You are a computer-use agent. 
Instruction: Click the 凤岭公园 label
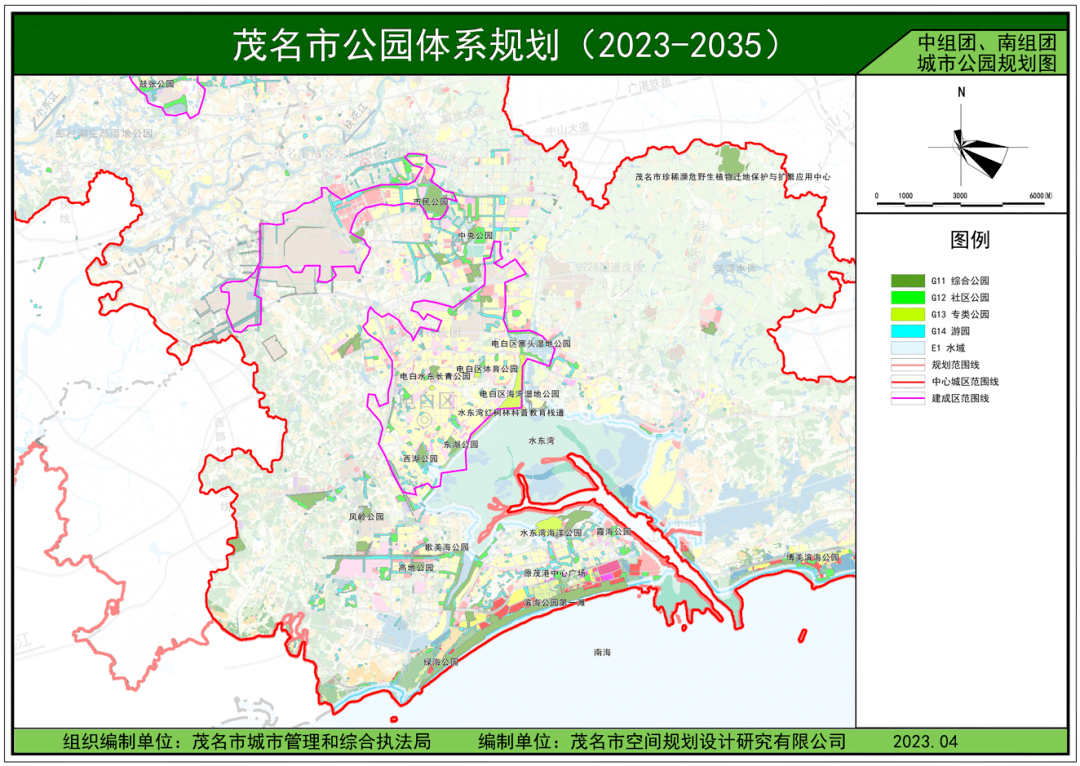click(x=366, y=517)
